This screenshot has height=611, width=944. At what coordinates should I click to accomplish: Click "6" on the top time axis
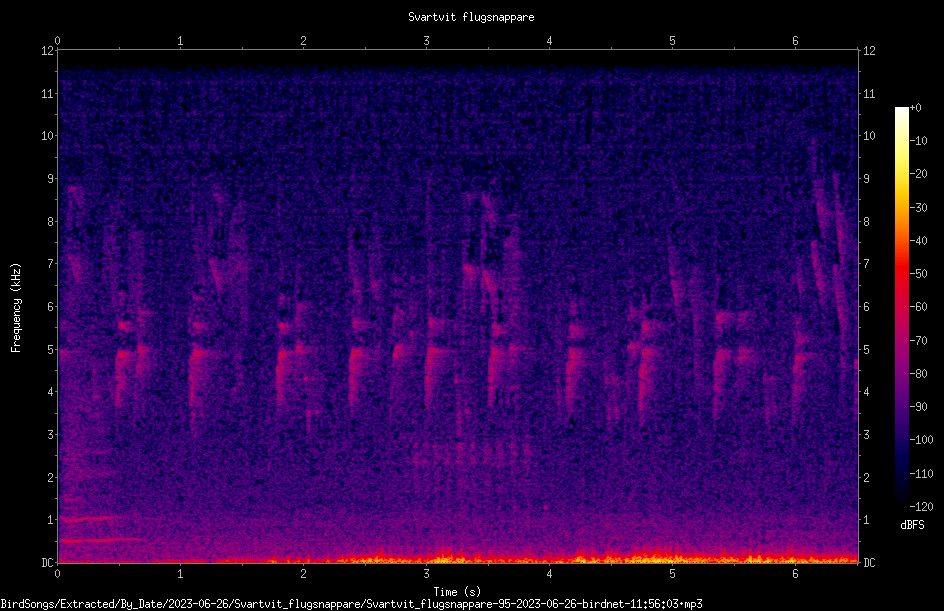click(795, 41)
